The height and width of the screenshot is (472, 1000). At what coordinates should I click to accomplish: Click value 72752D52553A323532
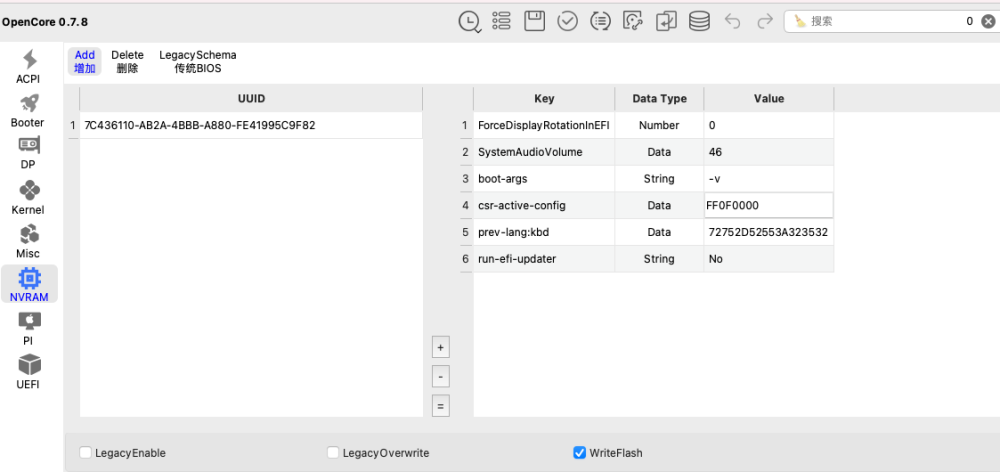[769, 233]
